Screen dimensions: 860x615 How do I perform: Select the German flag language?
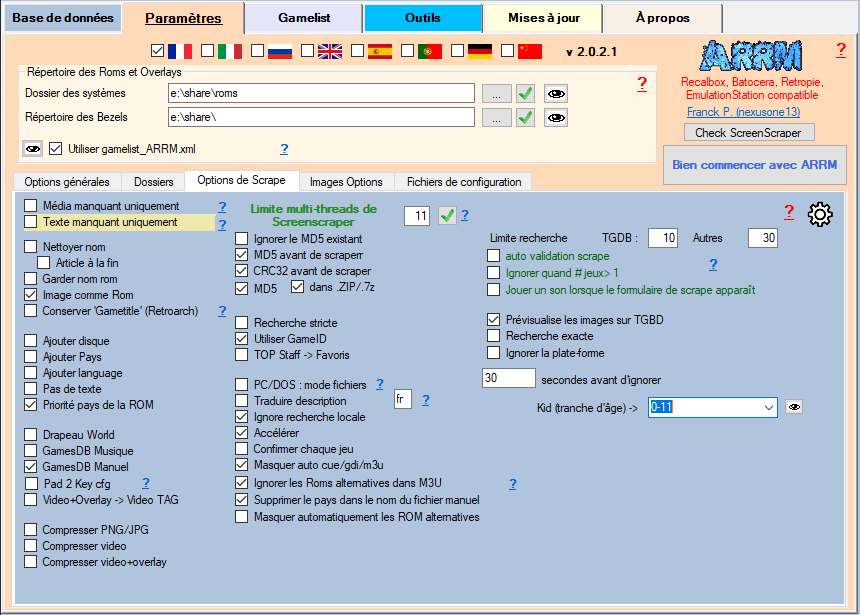(480, 51)
